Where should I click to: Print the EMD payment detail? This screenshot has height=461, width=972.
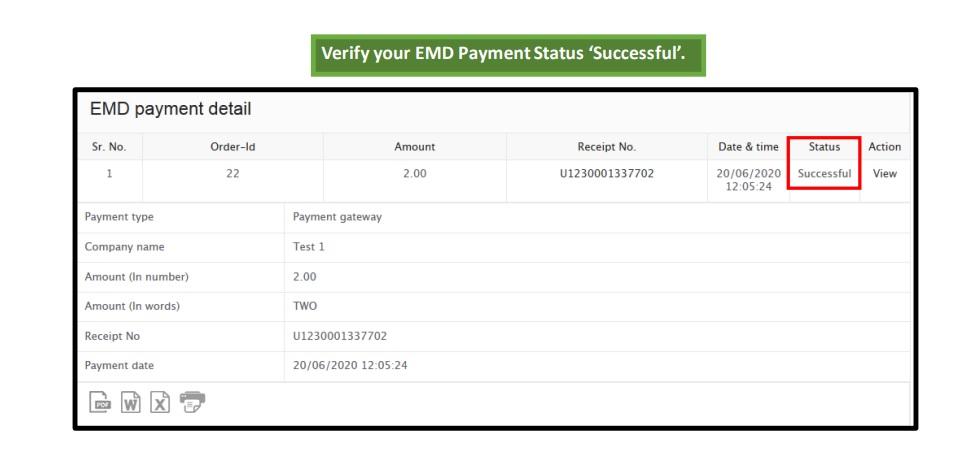tap(193, 402)
